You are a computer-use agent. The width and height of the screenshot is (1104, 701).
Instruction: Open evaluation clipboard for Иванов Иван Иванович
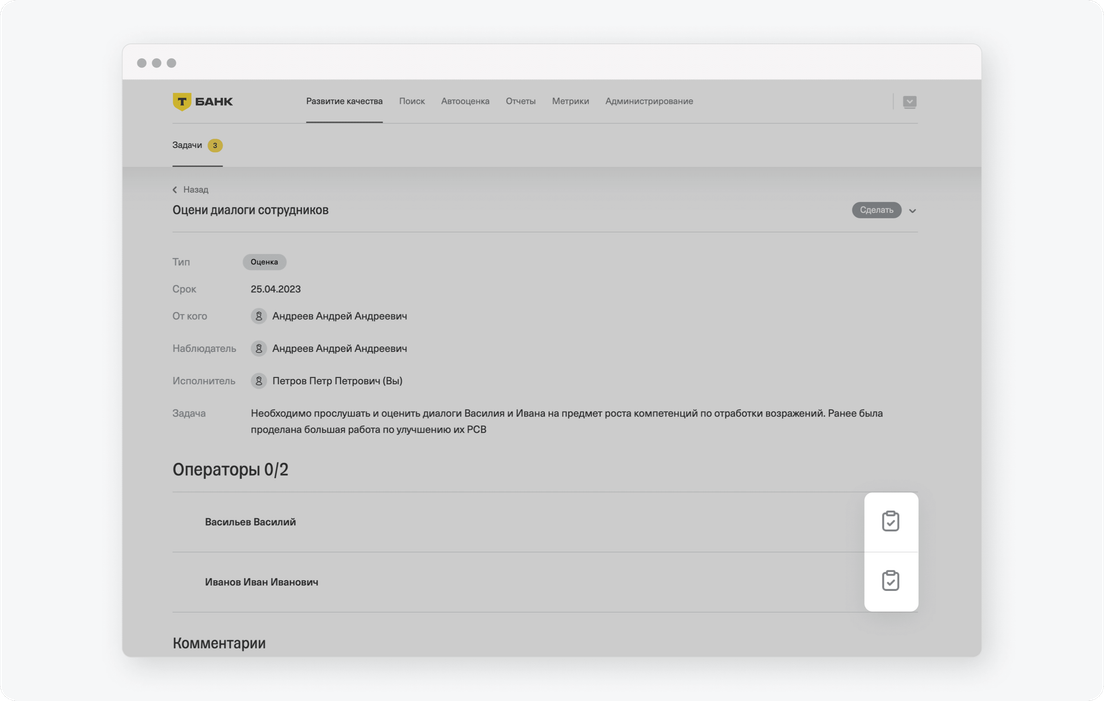[x=890, y=581]
